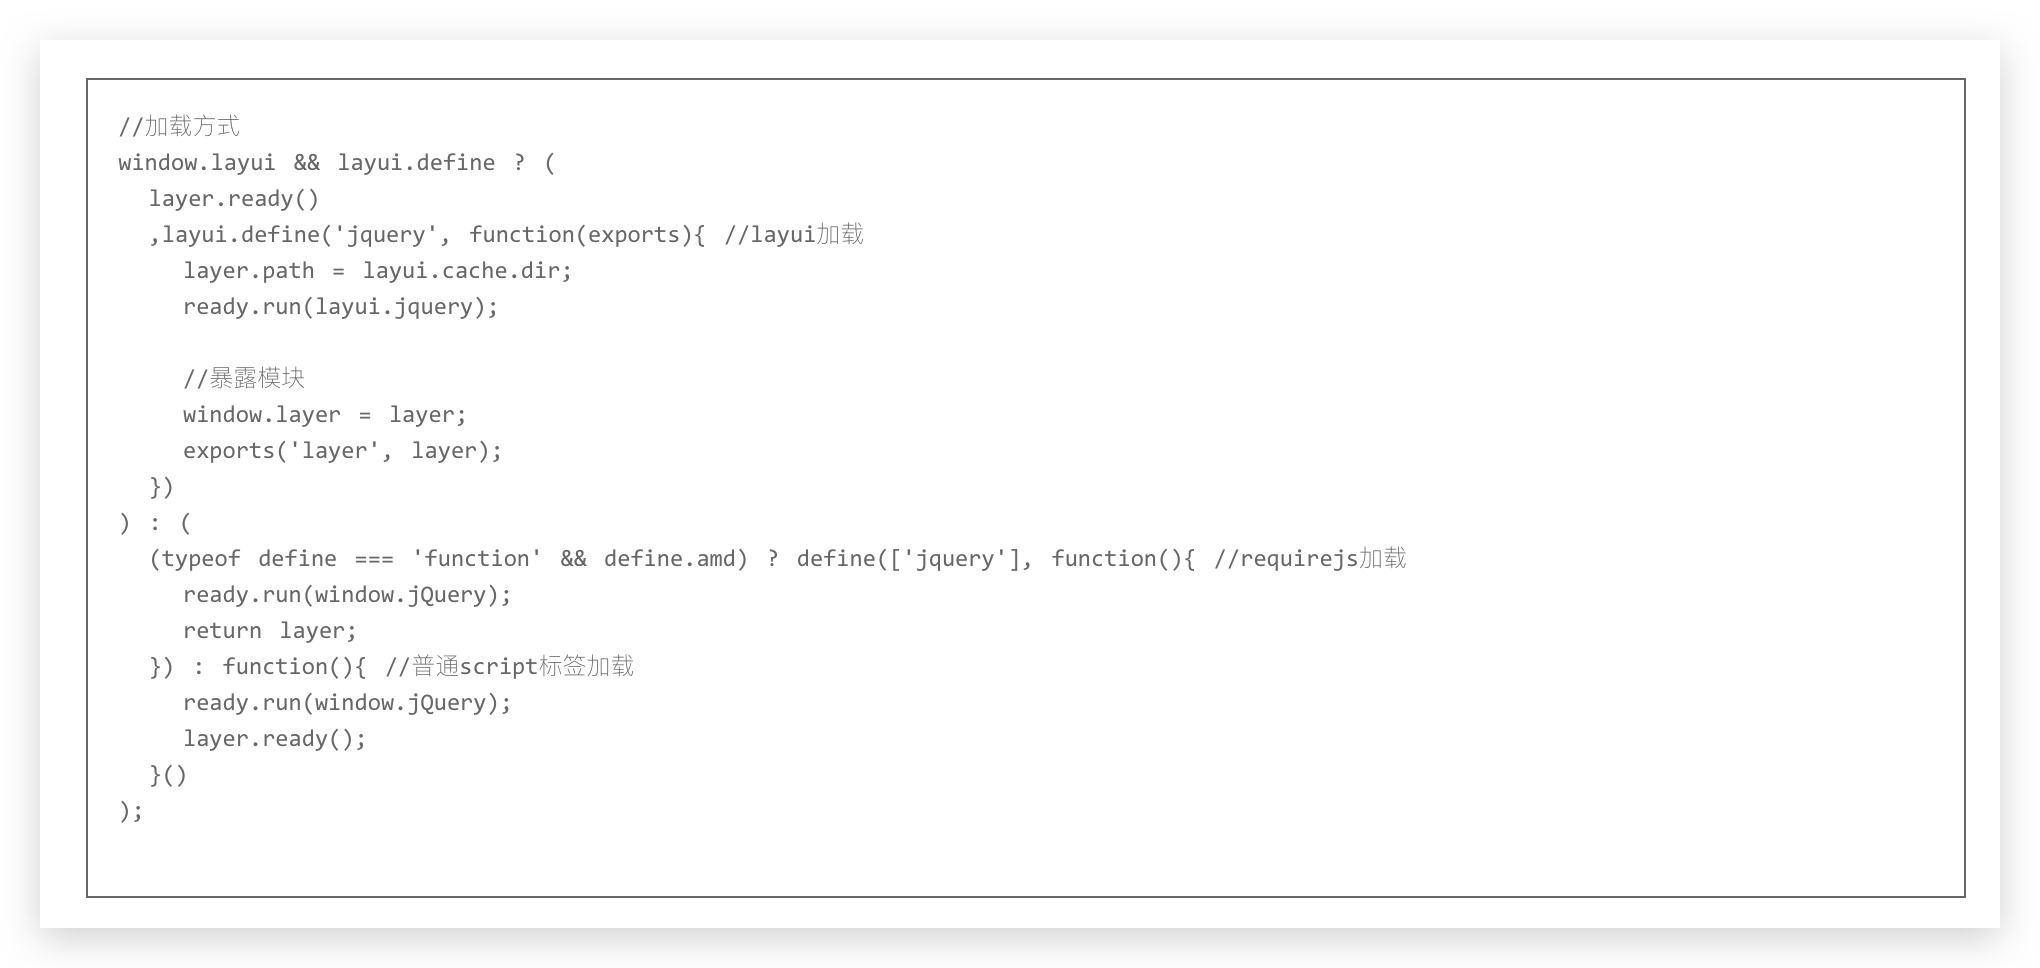This screenshot has width=2040, height=968.
Task: Click the ready.run(layui.jquery) line
Action: pos(340,307)
